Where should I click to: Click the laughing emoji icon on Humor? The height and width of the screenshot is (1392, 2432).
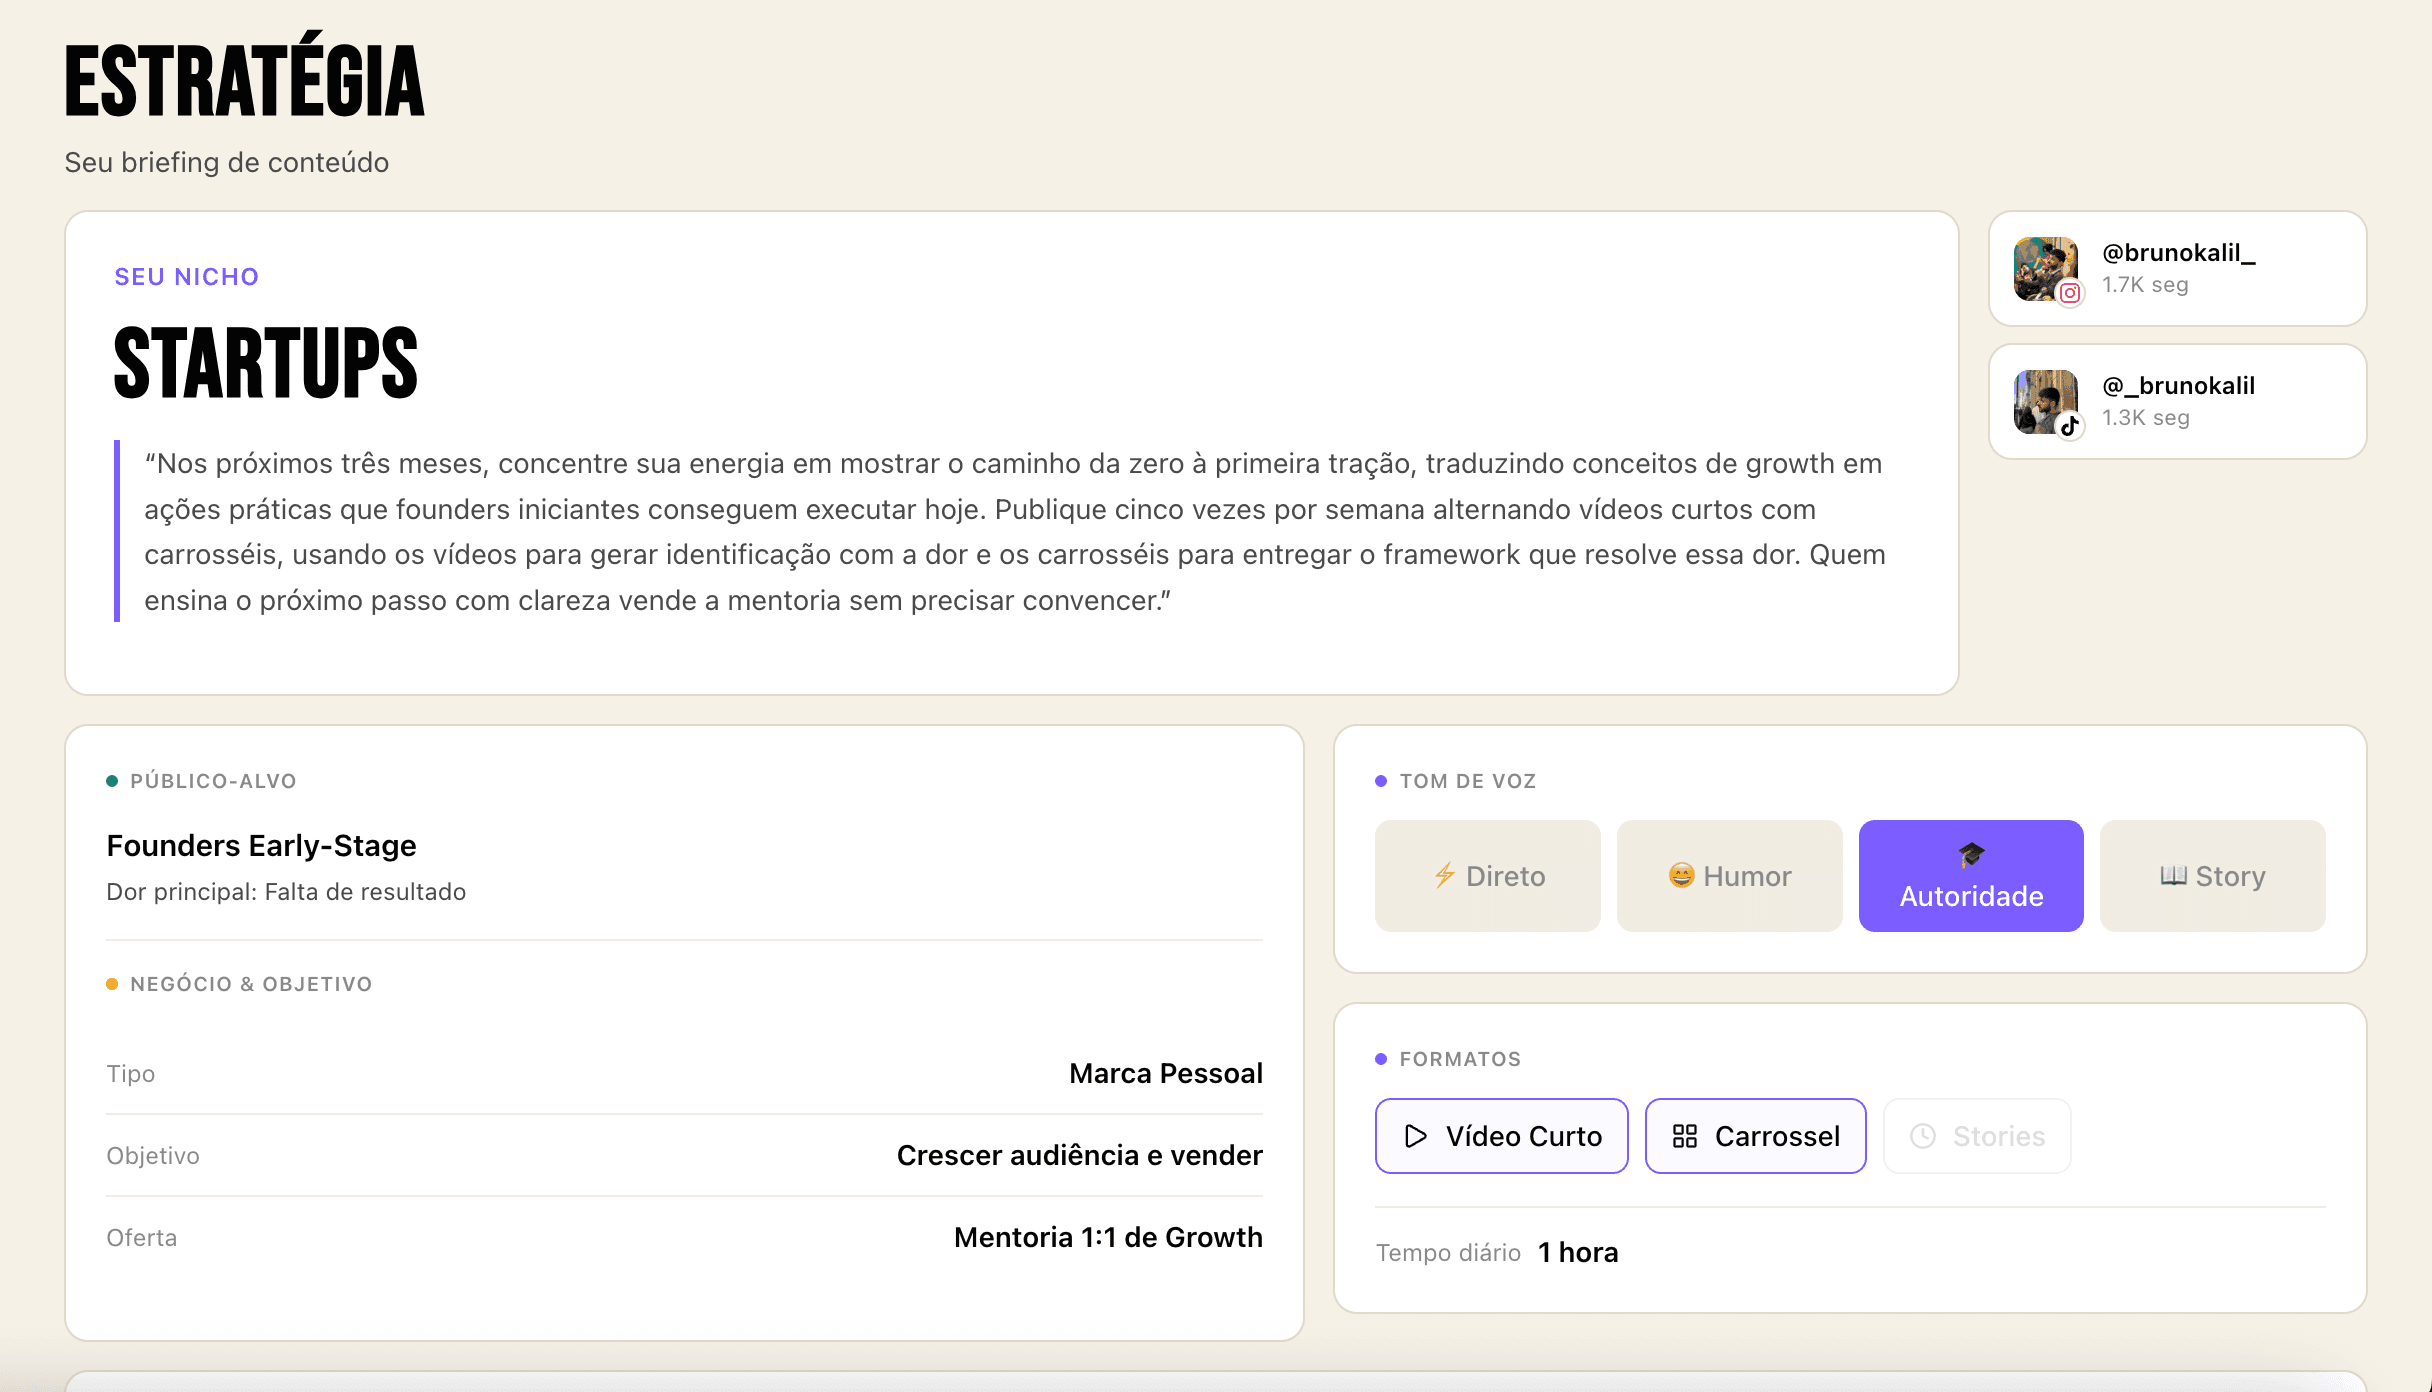tap(1683, 876)
